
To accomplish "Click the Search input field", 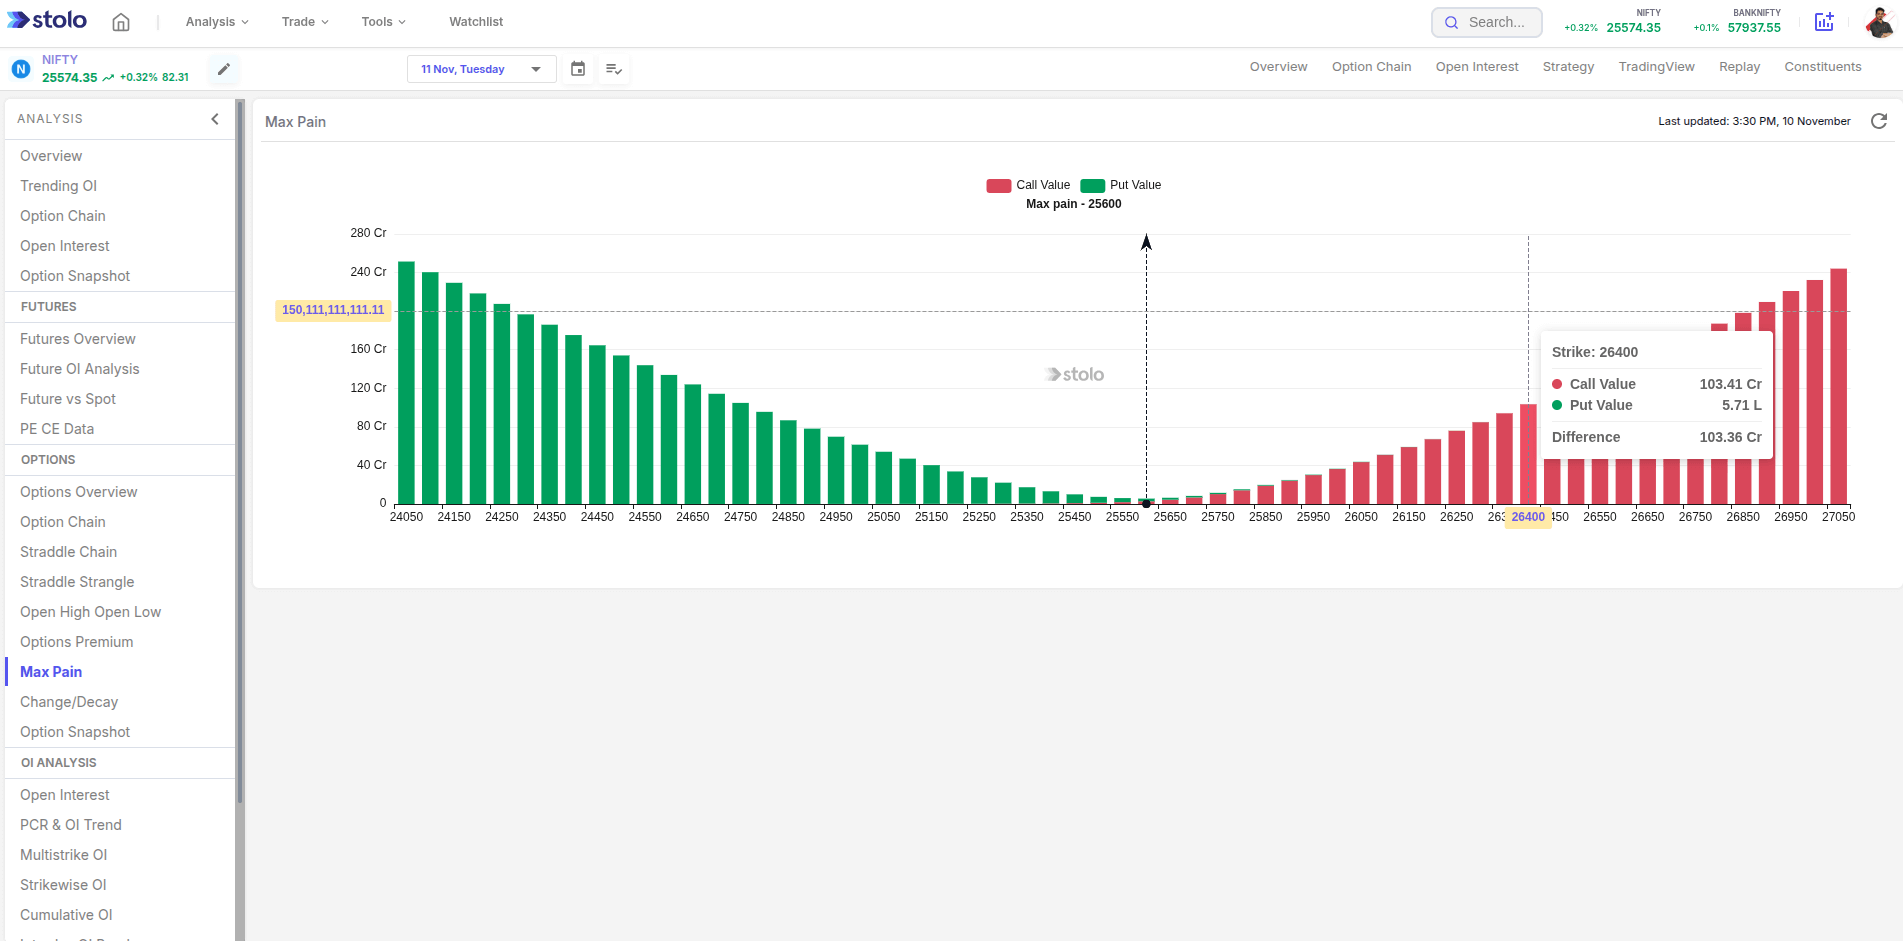I will 1487,22.
